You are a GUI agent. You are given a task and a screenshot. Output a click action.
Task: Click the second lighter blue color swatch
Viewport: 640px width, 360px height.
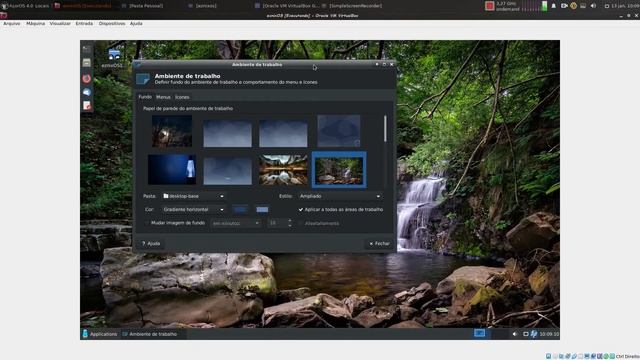point(262,209)
